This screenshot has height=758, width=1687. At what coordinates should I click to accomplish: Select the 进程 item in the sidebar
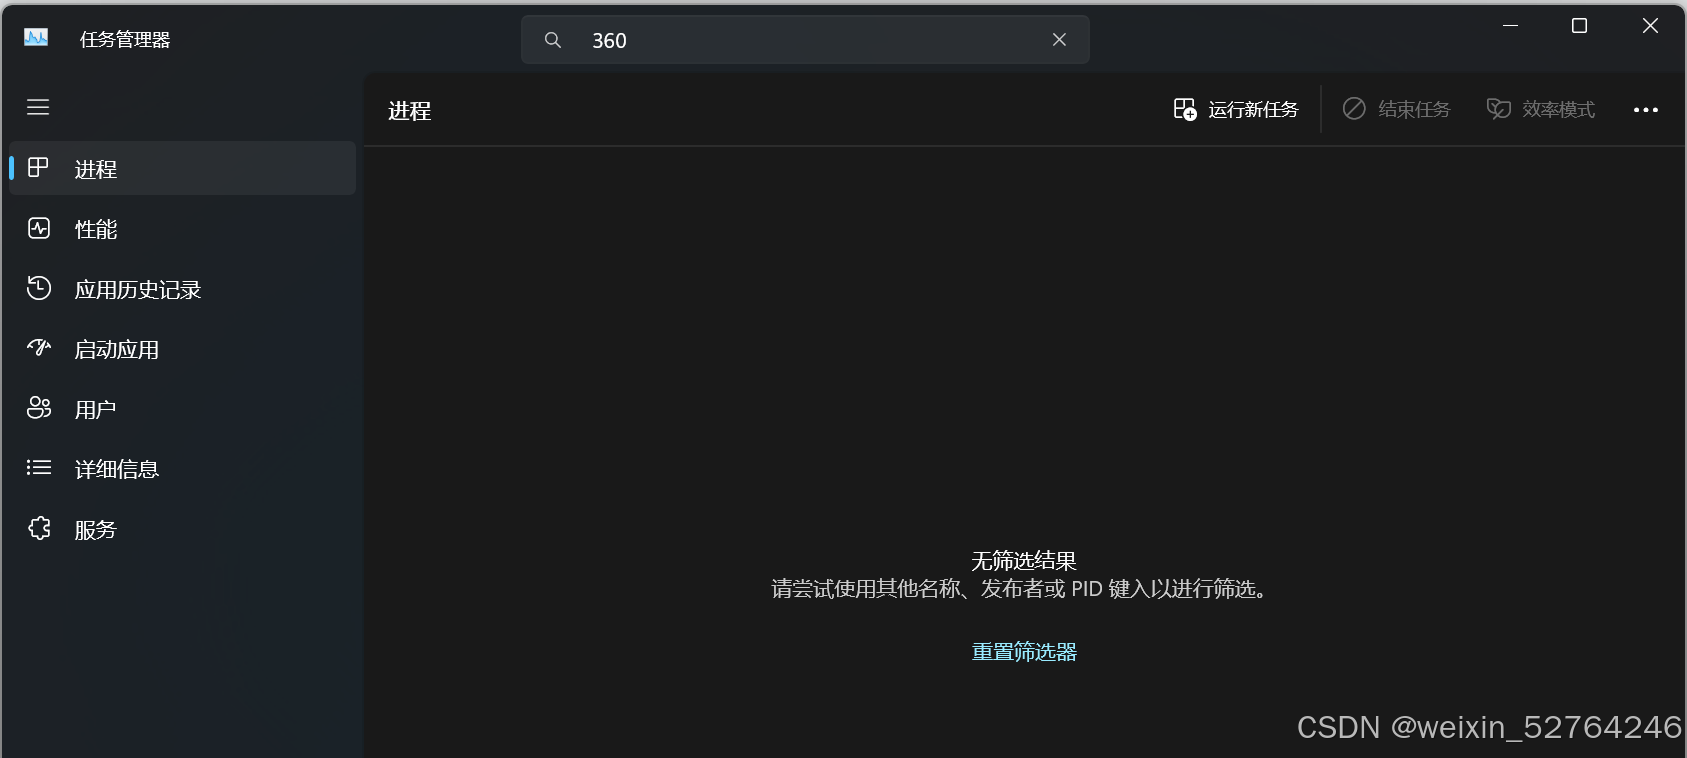(182, 168)
